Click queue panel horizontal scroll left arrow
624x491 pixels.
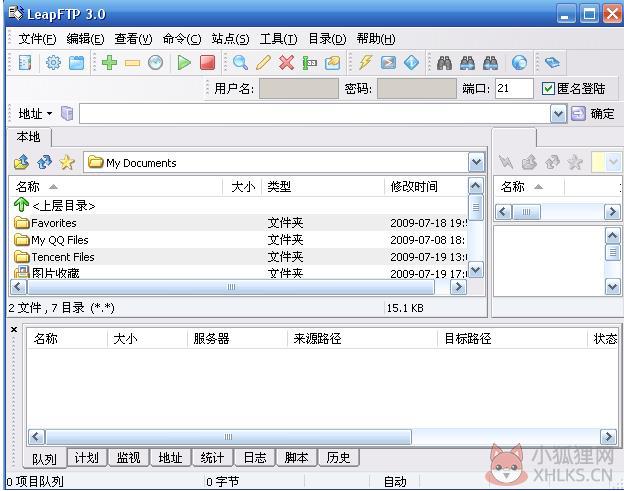(36, 436)
